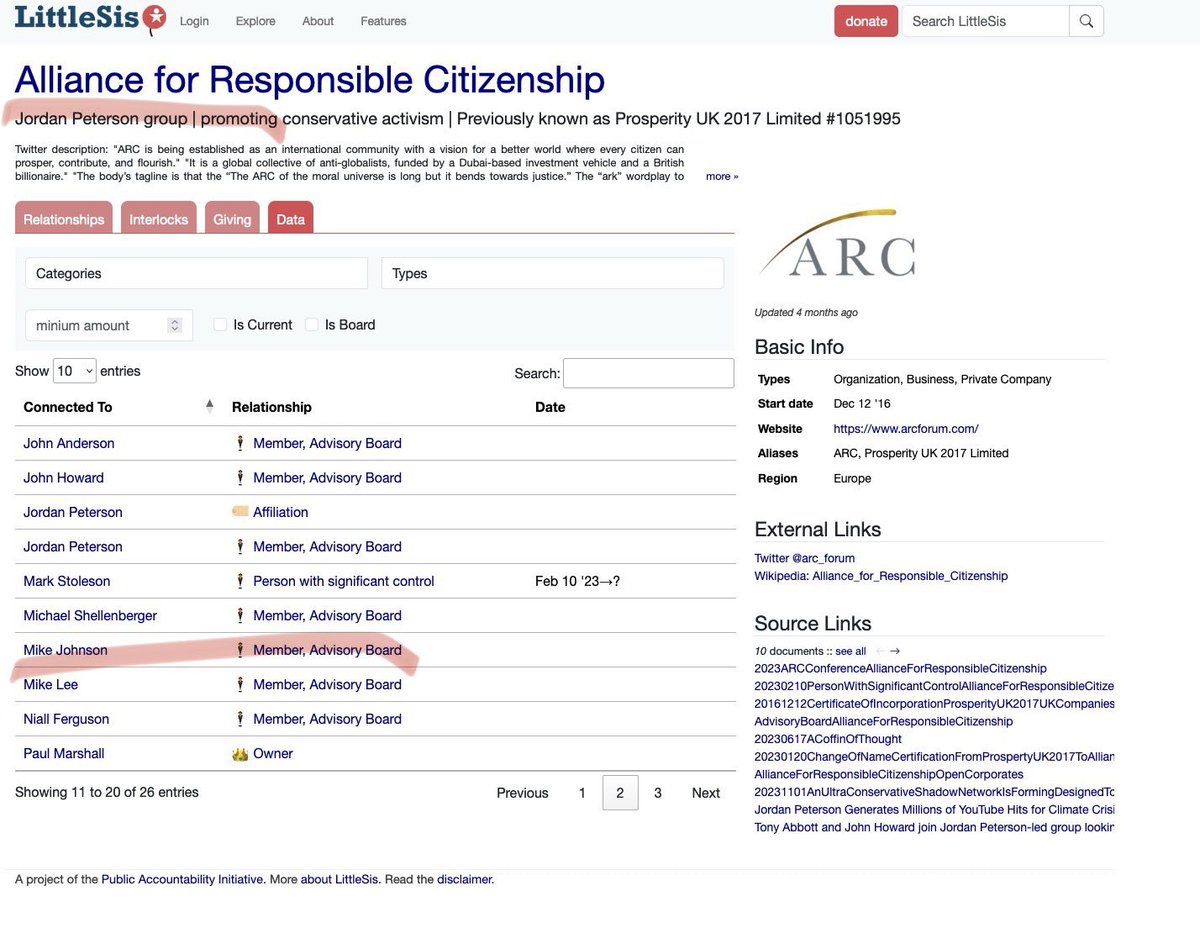
Task: Click see all source documents
Action: (x=851, y=651)
